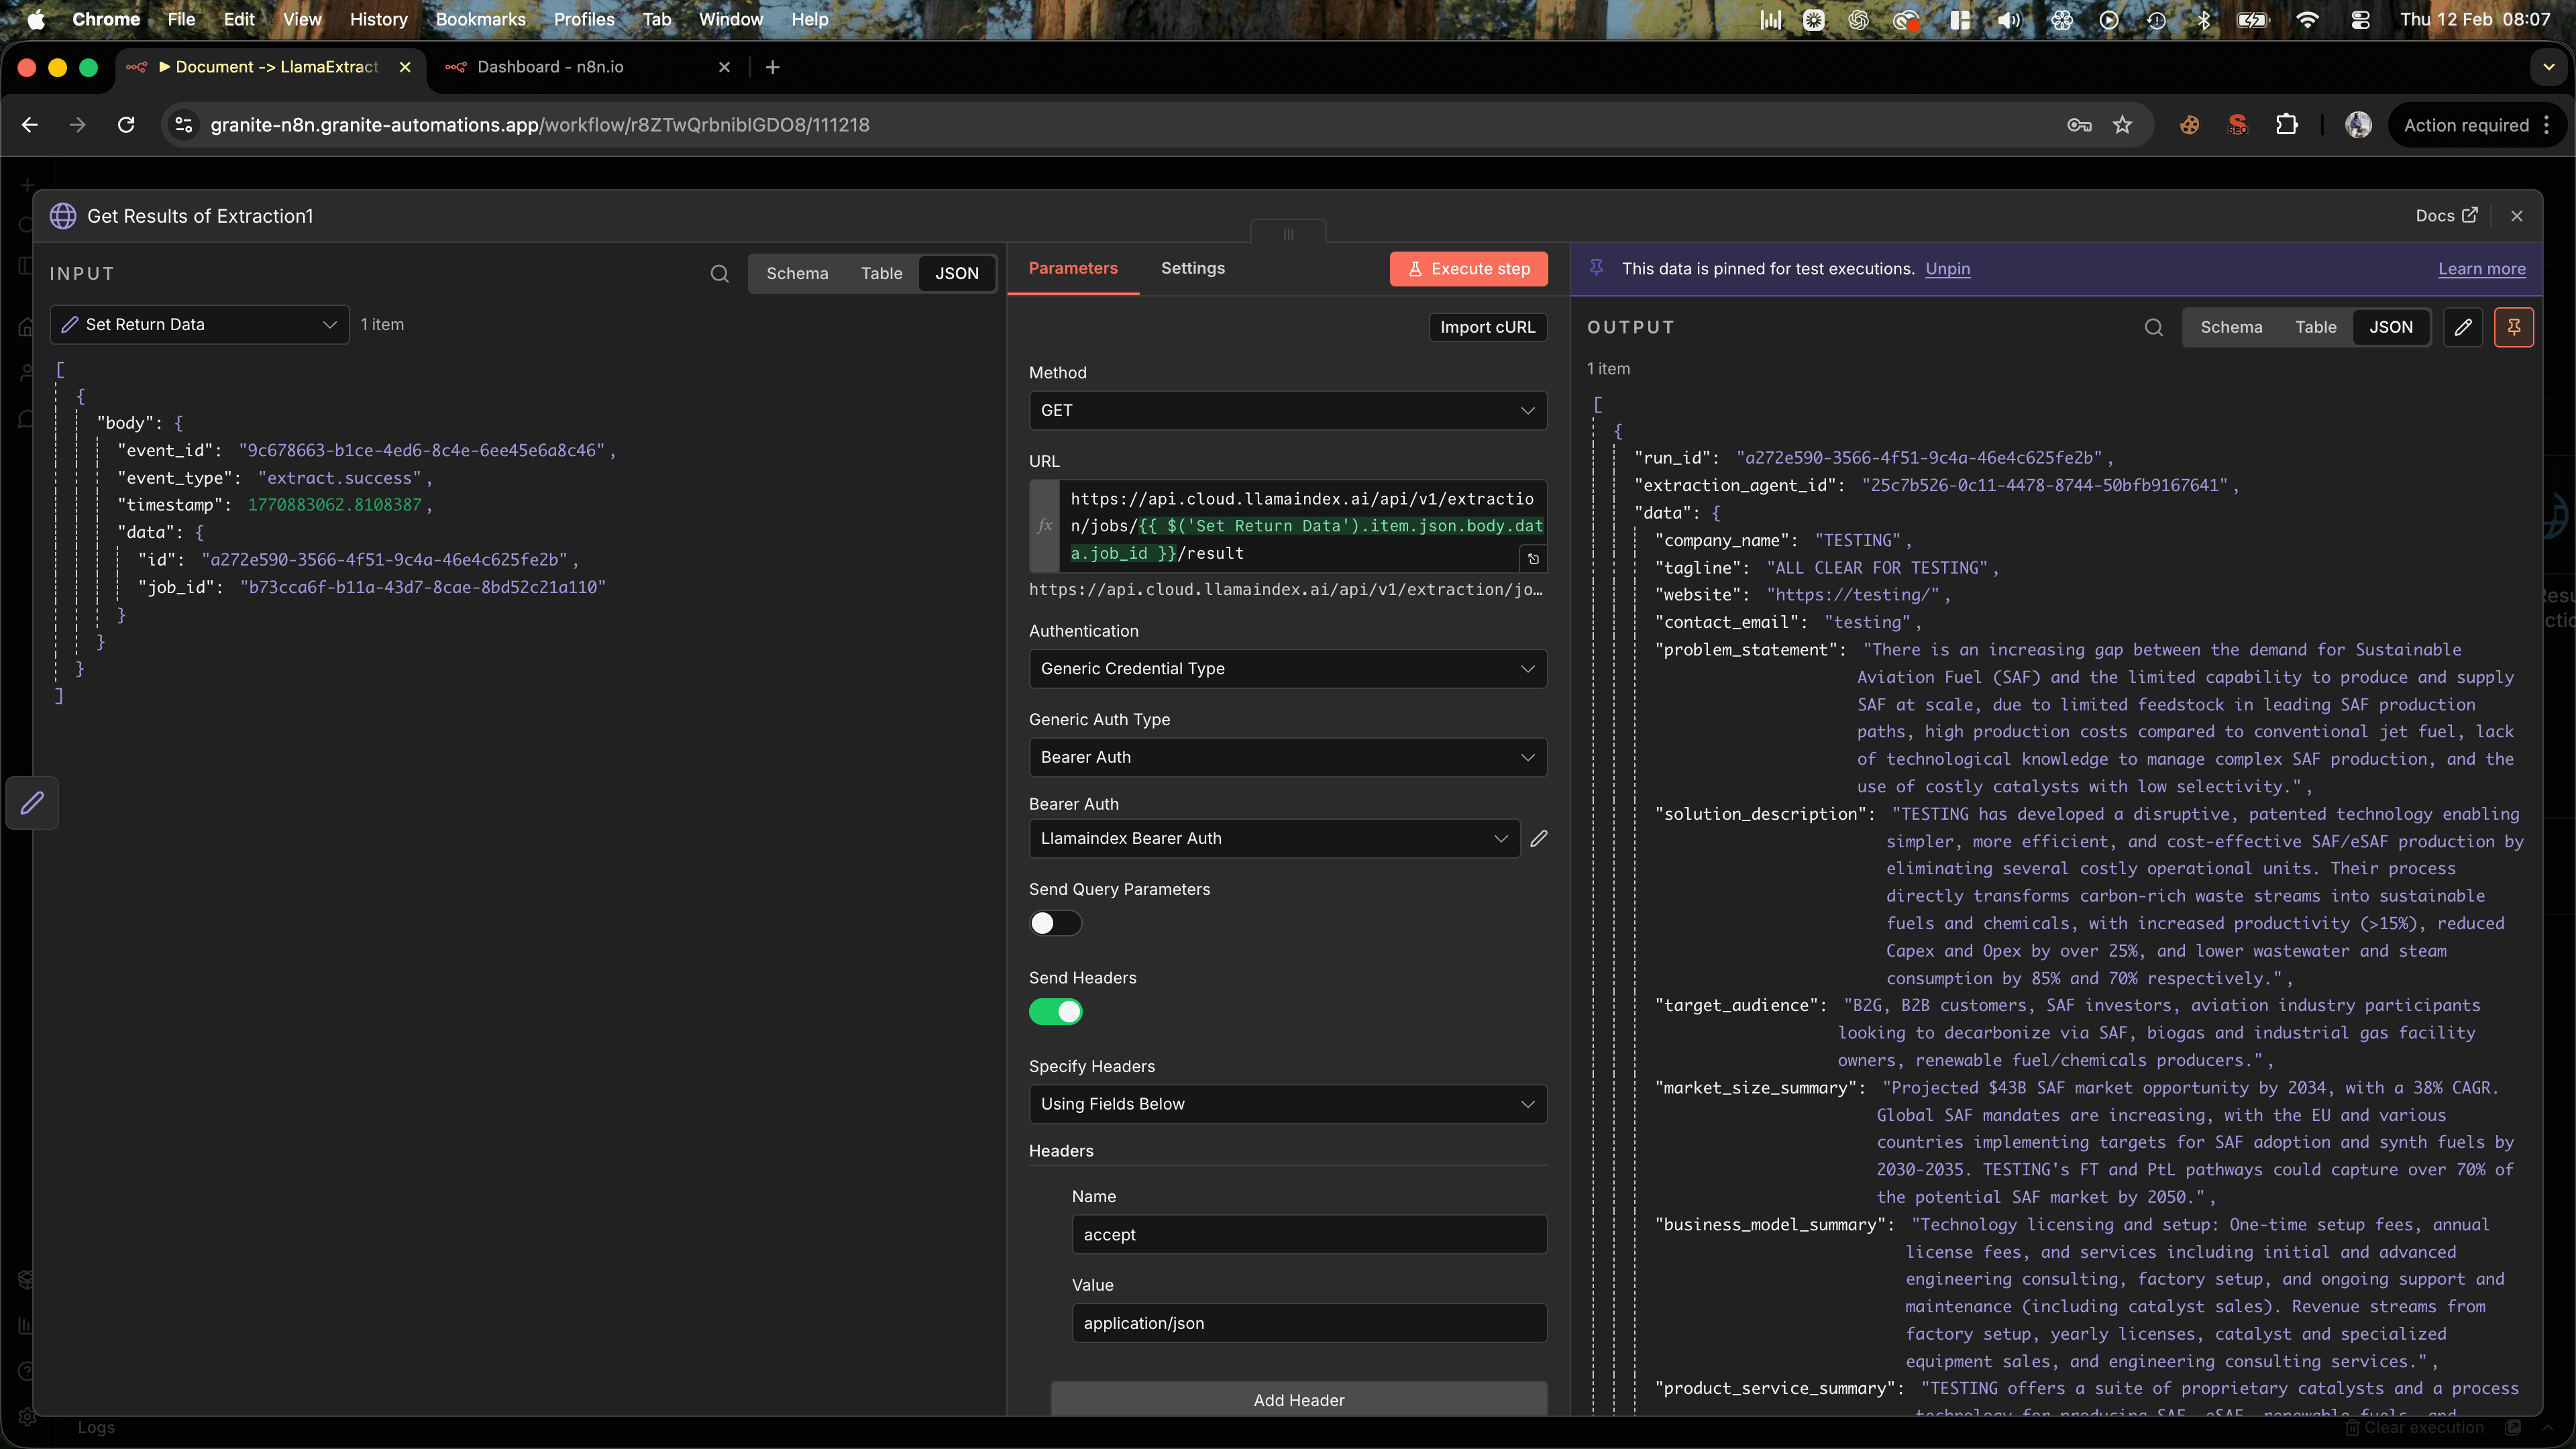
Task: Disable the Send Headers toggle
Action: pos(1055,1012)
